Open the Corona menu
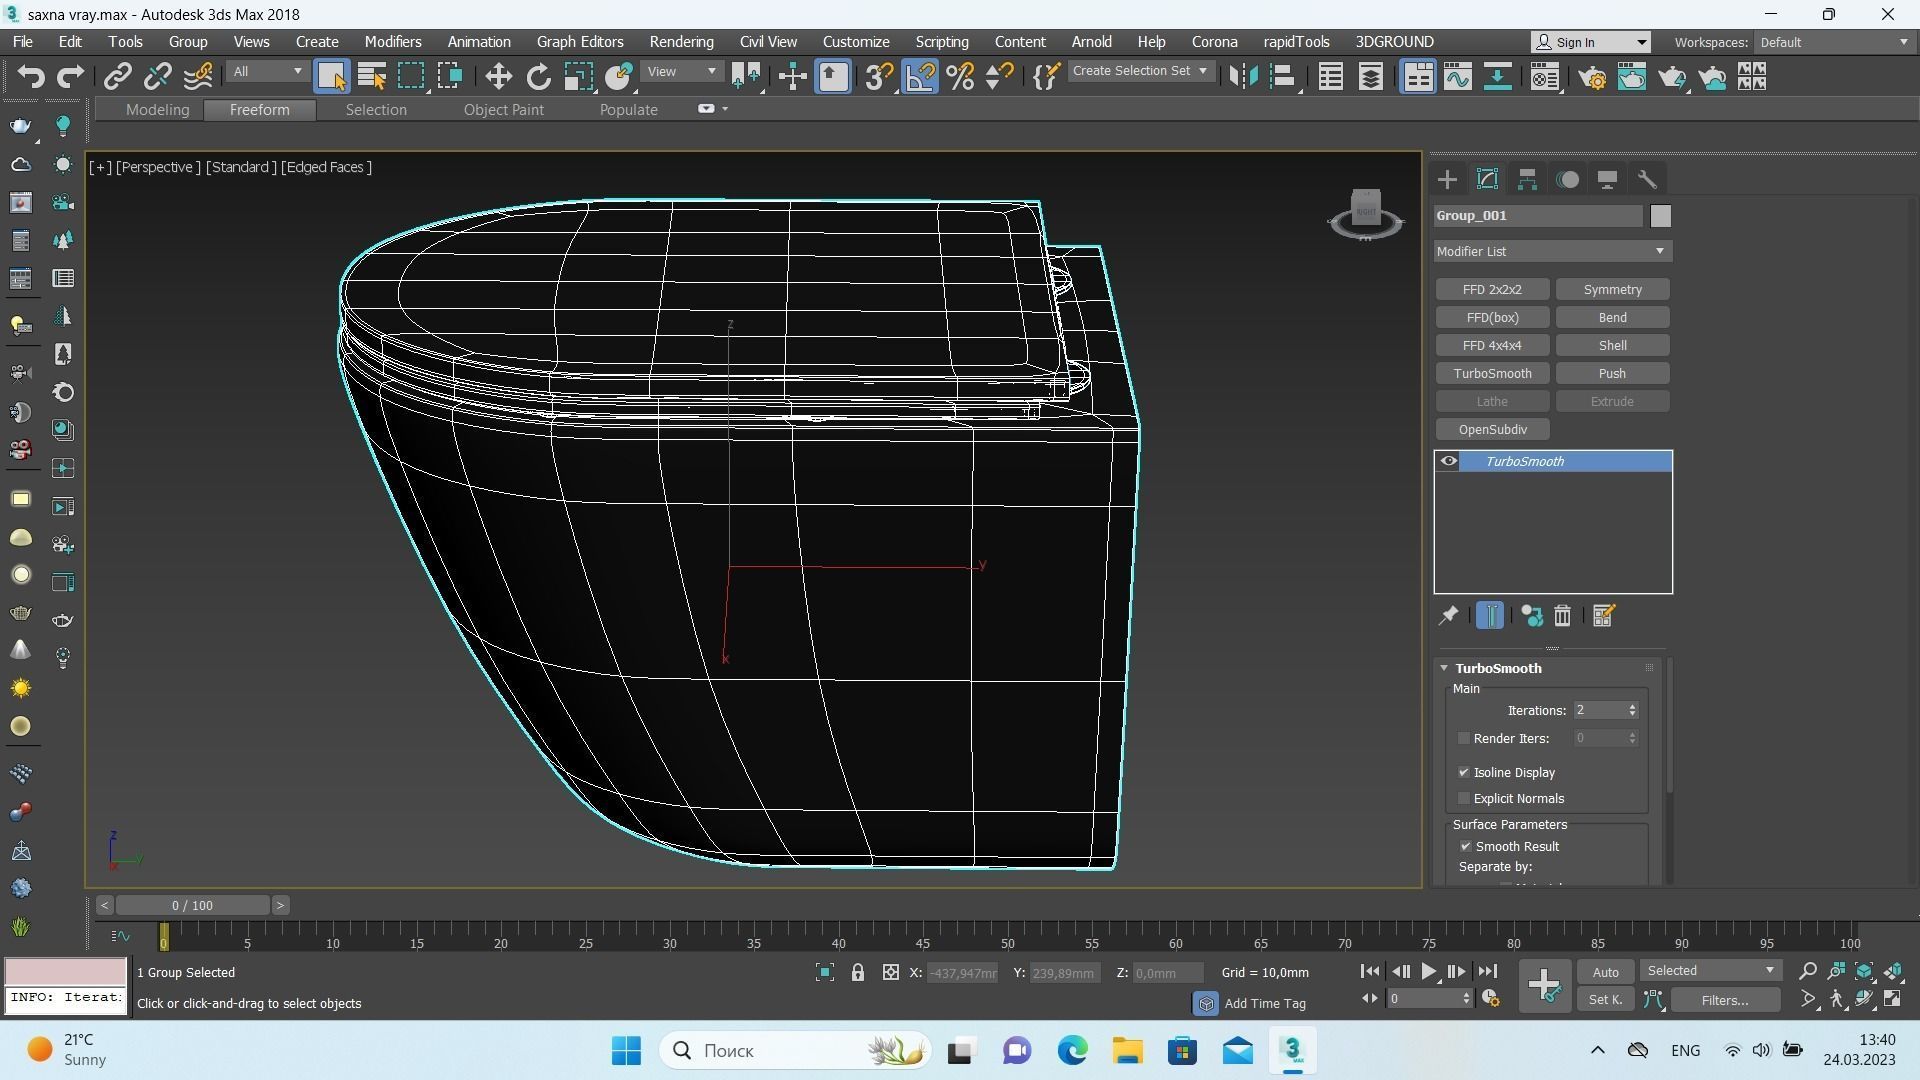Screen dimensions: 1920x1080 coord(1214,42)
